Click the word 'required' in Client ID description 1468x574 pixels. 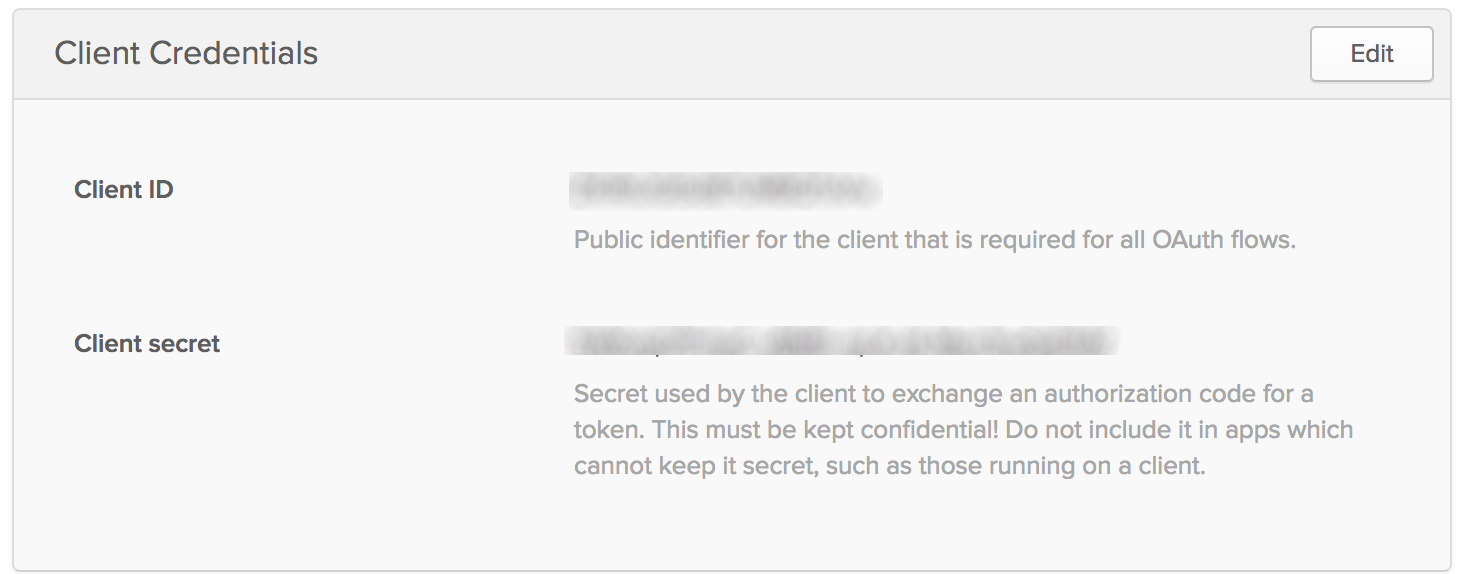pos(1020,240)
